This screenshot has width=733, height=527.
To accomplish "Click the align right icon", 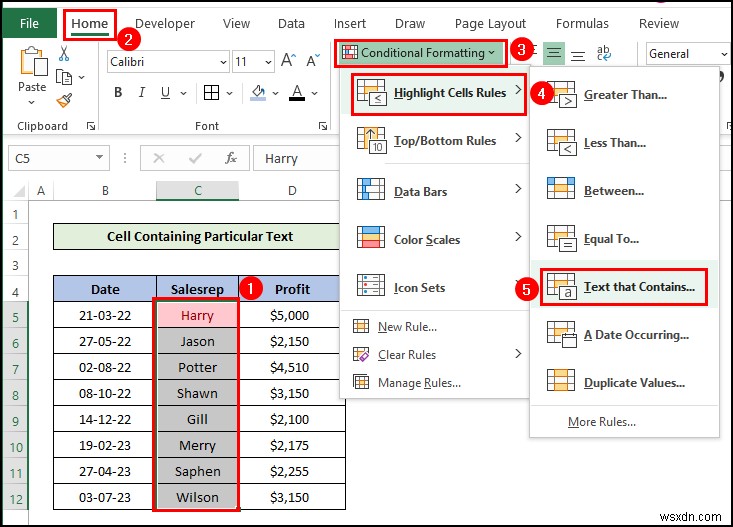I will (x=578, y=55).
